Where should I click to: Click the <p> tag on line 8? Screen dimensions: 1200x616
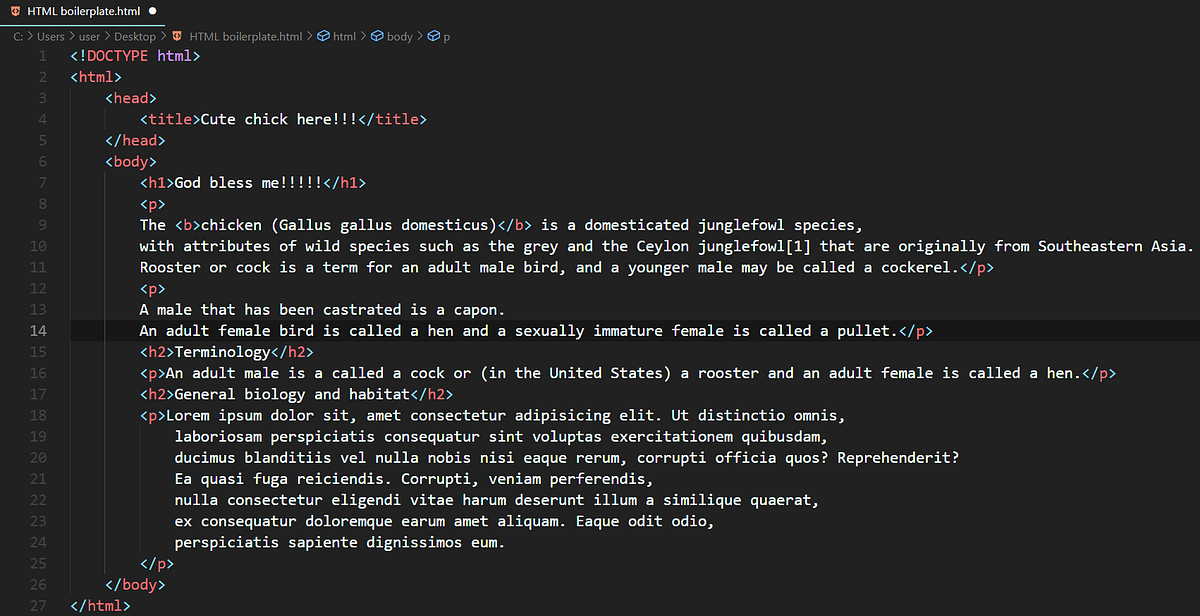point(153,204)
